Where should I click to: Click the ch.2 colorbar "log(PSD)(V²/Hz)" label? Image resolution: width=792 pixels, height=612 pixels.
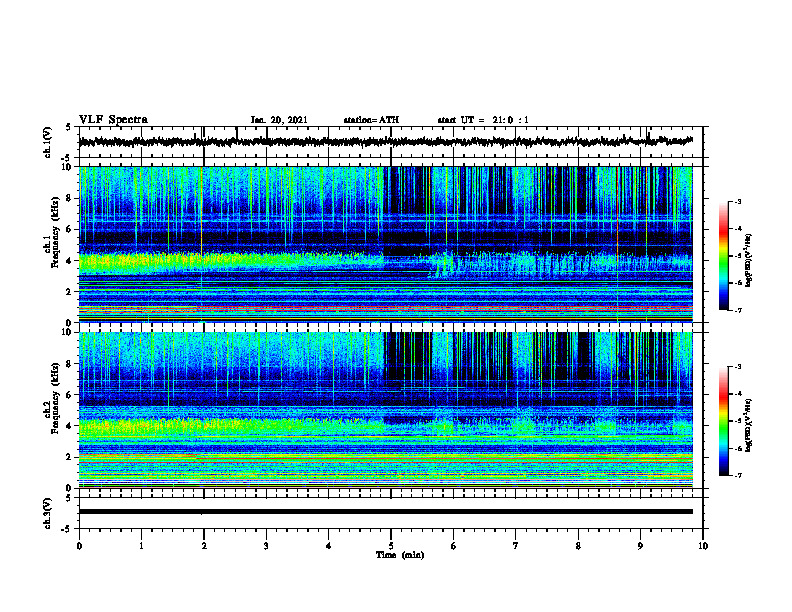pos(749,425)
